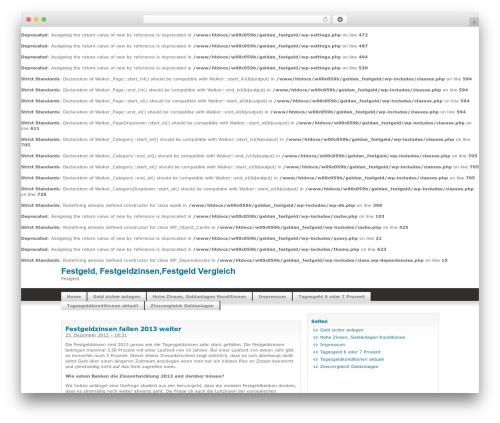500x423 pixels.
Task: Click the Festgeld tagline under site title
Action: pos(70,279)
